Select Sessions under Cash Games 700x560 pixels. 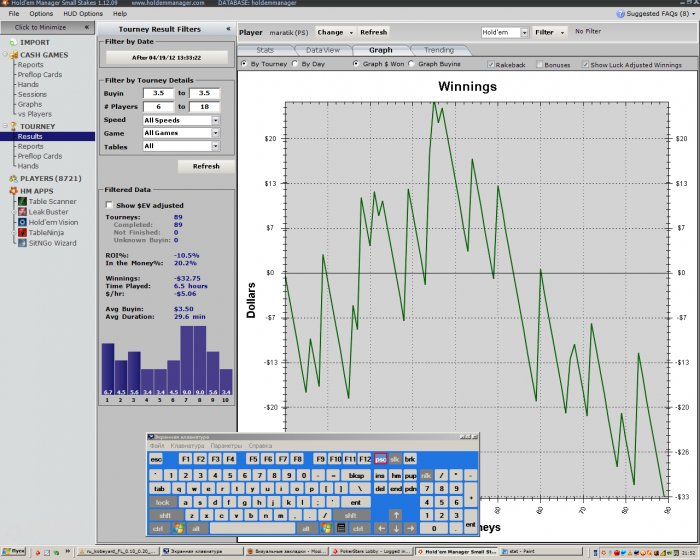(x=32, y=94)
